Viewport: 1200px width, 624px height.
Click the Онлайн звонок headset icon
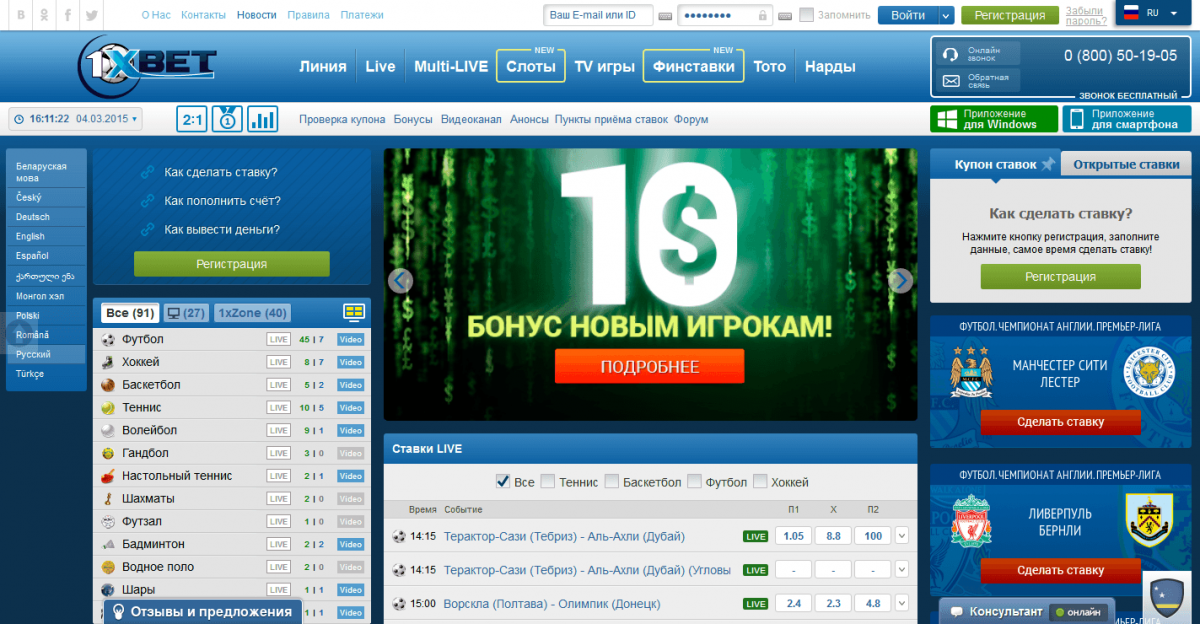[952, 54]
